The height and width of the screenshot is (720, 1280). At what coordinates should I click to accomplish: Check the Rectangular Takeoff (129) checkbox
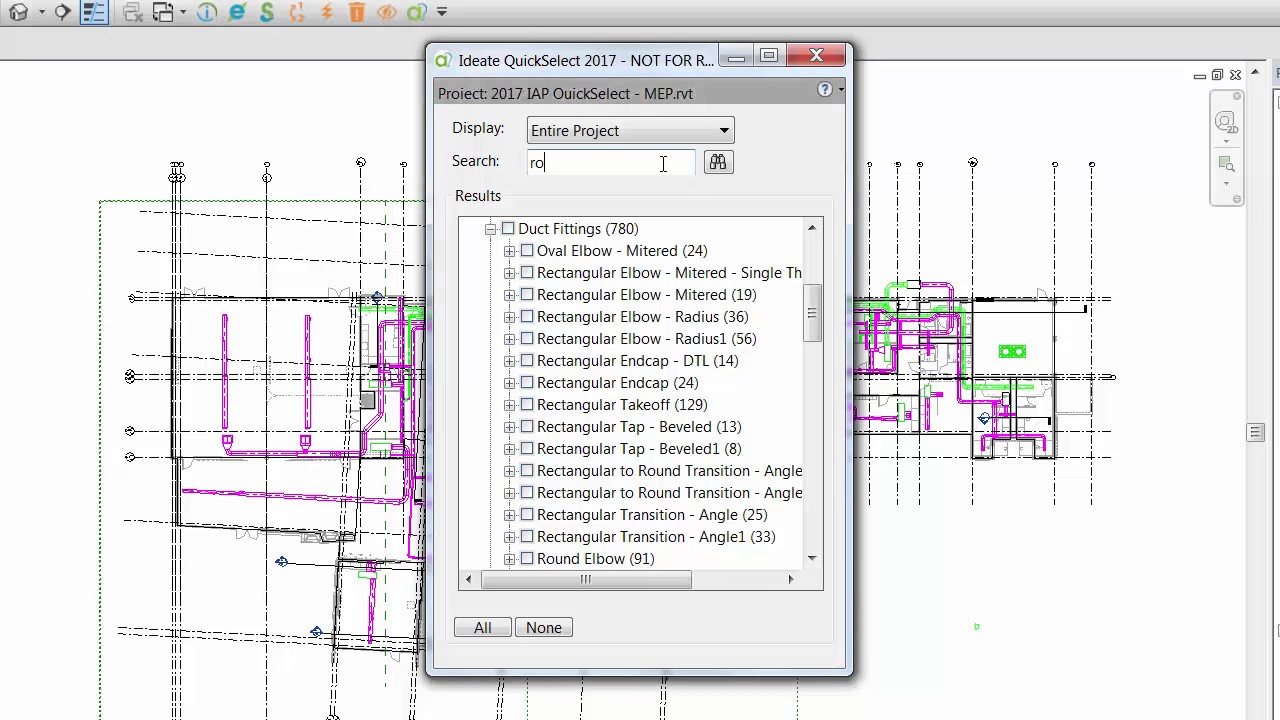527,405
